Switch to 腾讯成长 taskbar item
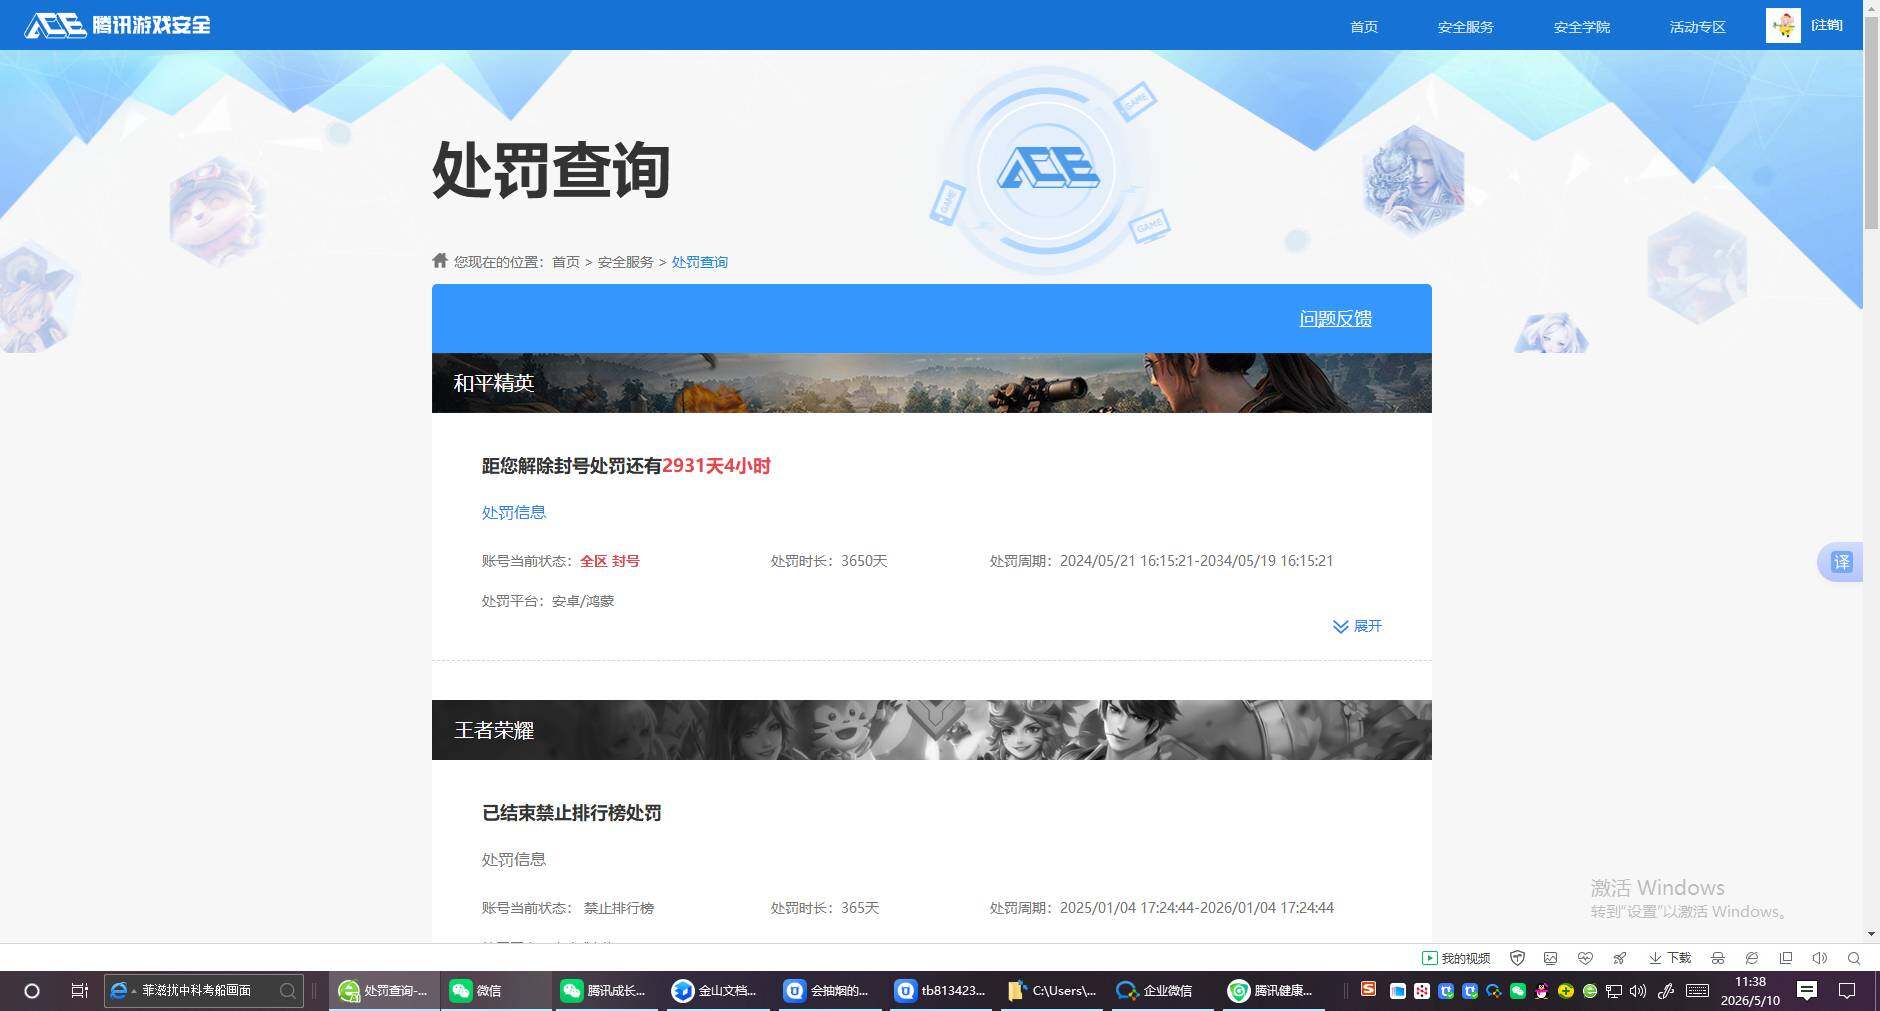Viewport: 1880px width, 1011px height. 607,991
